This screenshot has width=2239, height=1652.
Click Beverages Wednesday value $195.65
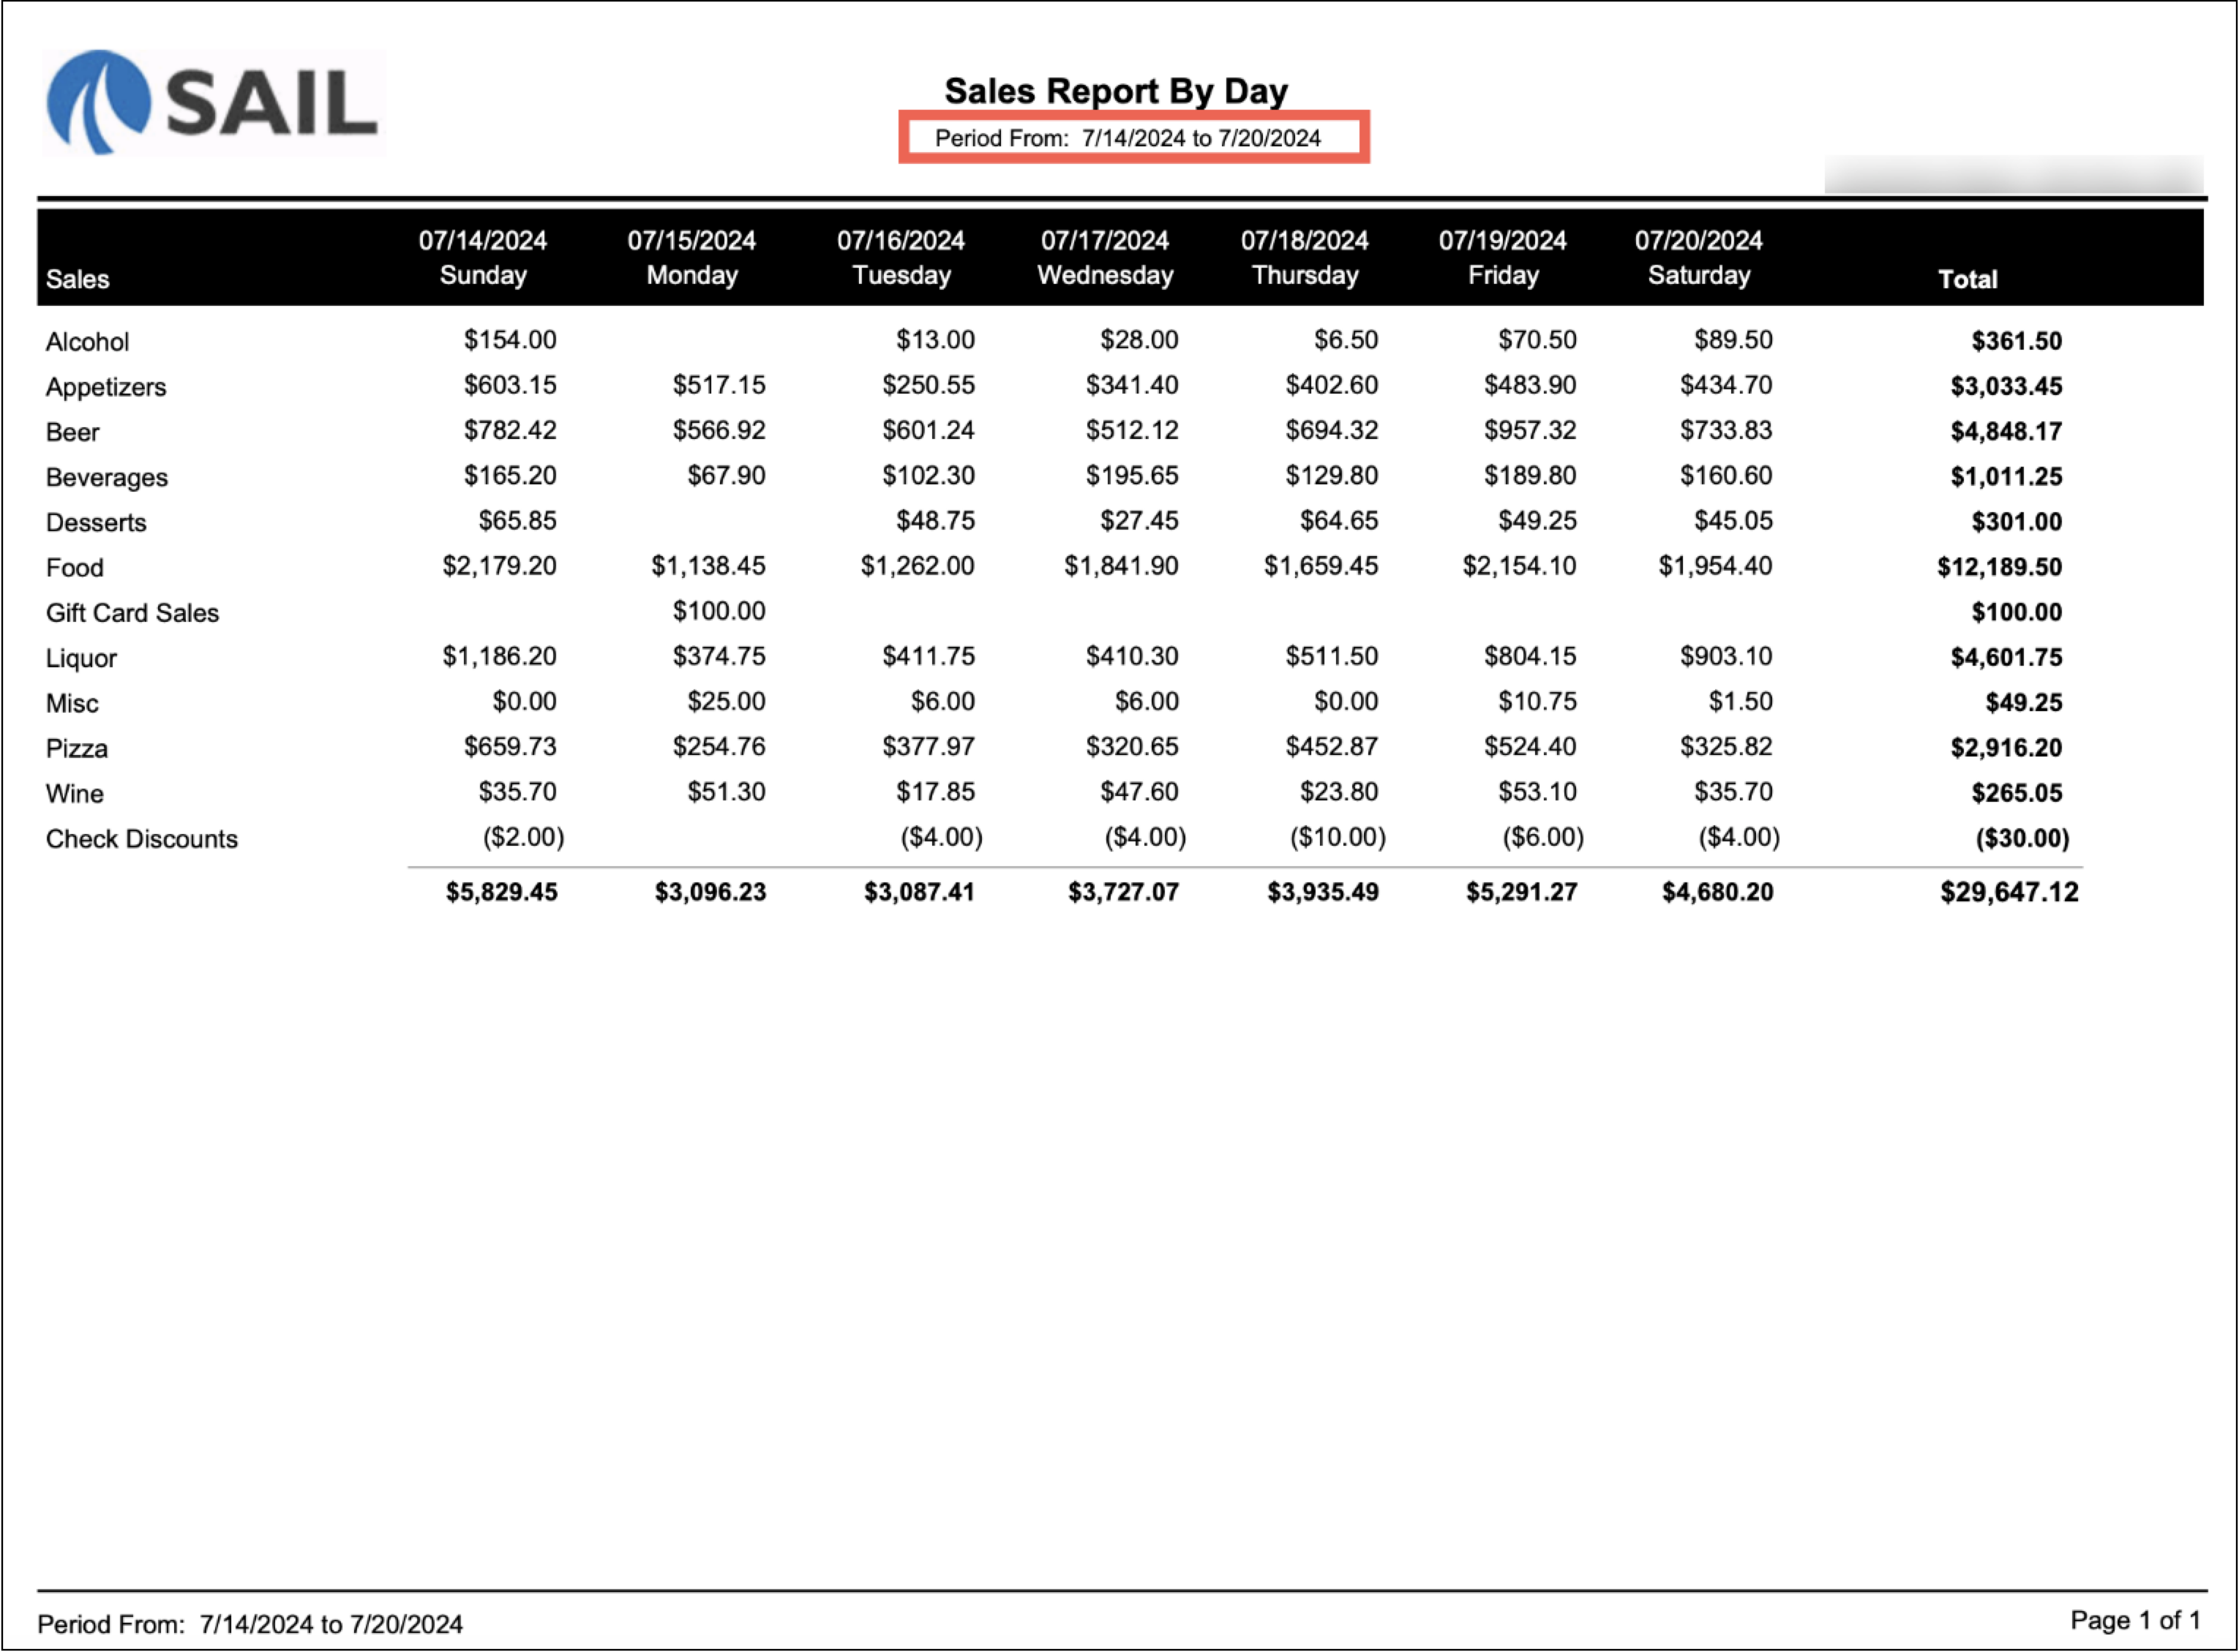coord(1132,475)
